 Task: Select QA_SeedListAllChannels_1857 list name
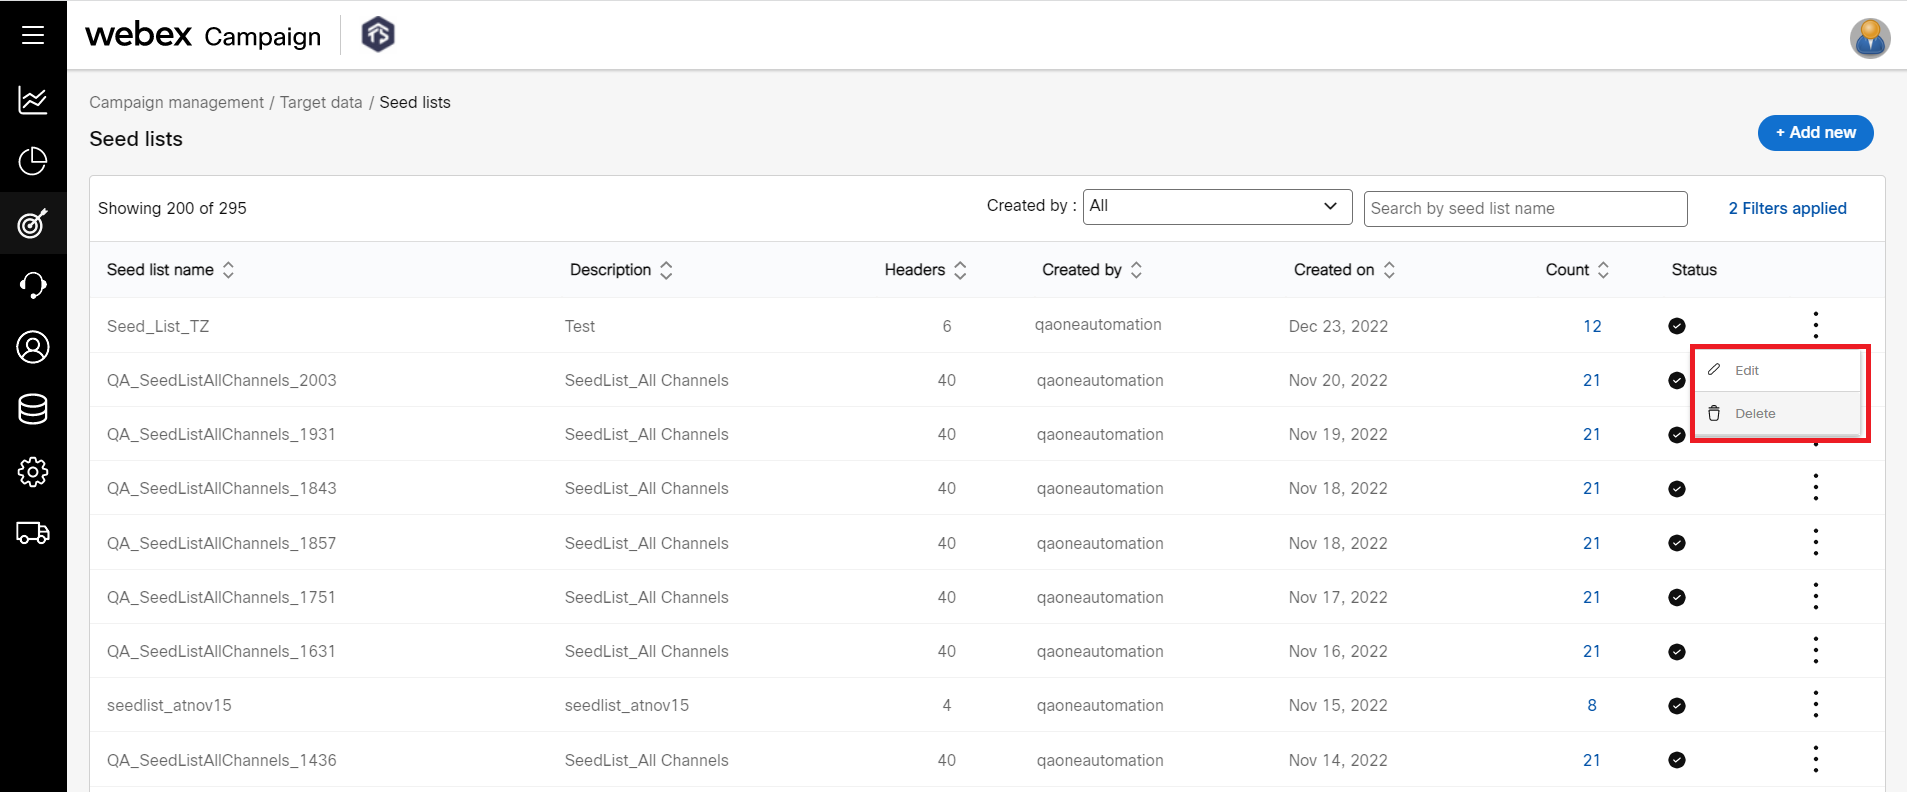point(221,543)
